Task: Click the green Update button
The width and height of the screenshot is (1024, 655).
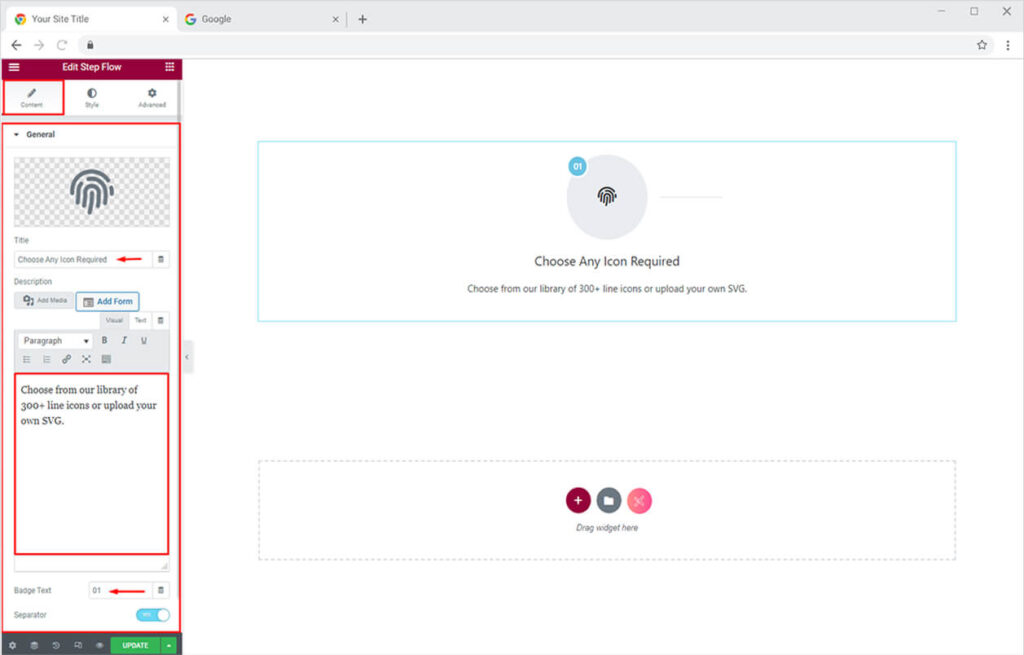Action: 135,646
